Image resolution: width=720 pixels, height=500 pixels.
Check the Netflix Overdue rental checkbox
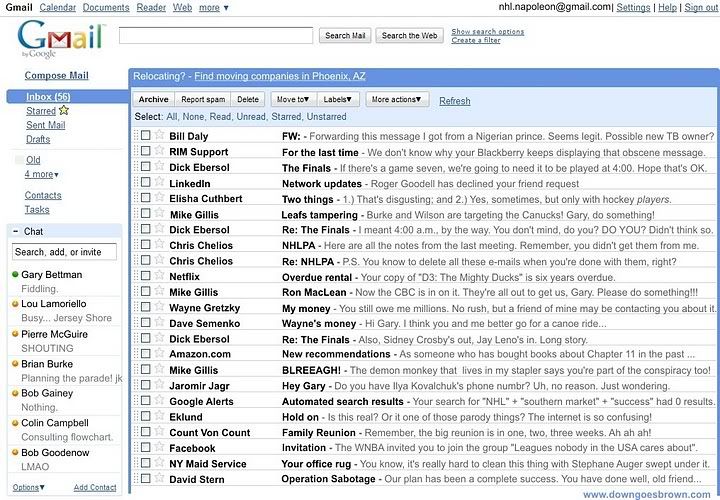coord(146,275)
